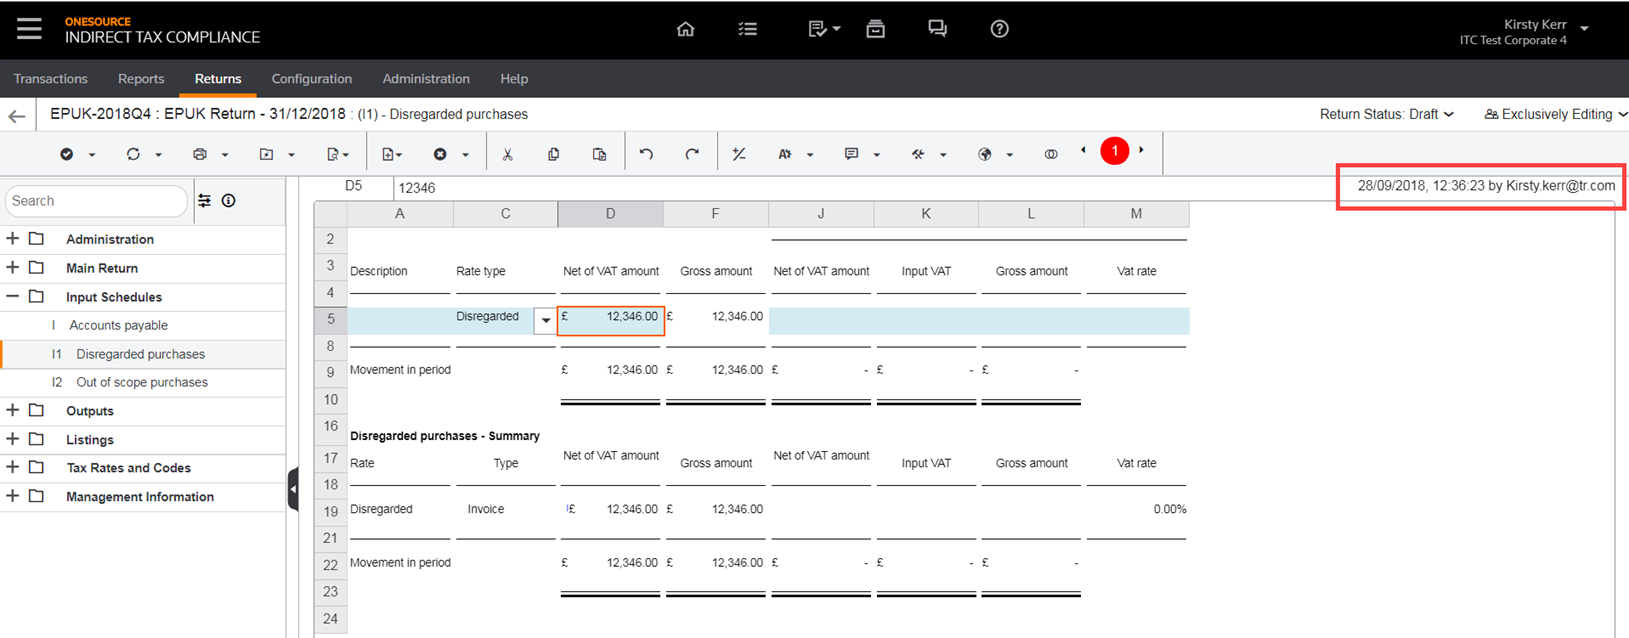Viewport: 1629px width, 638px height.
Task: Click the plus/minus sign toolbar icon
Action: [739, 154]
